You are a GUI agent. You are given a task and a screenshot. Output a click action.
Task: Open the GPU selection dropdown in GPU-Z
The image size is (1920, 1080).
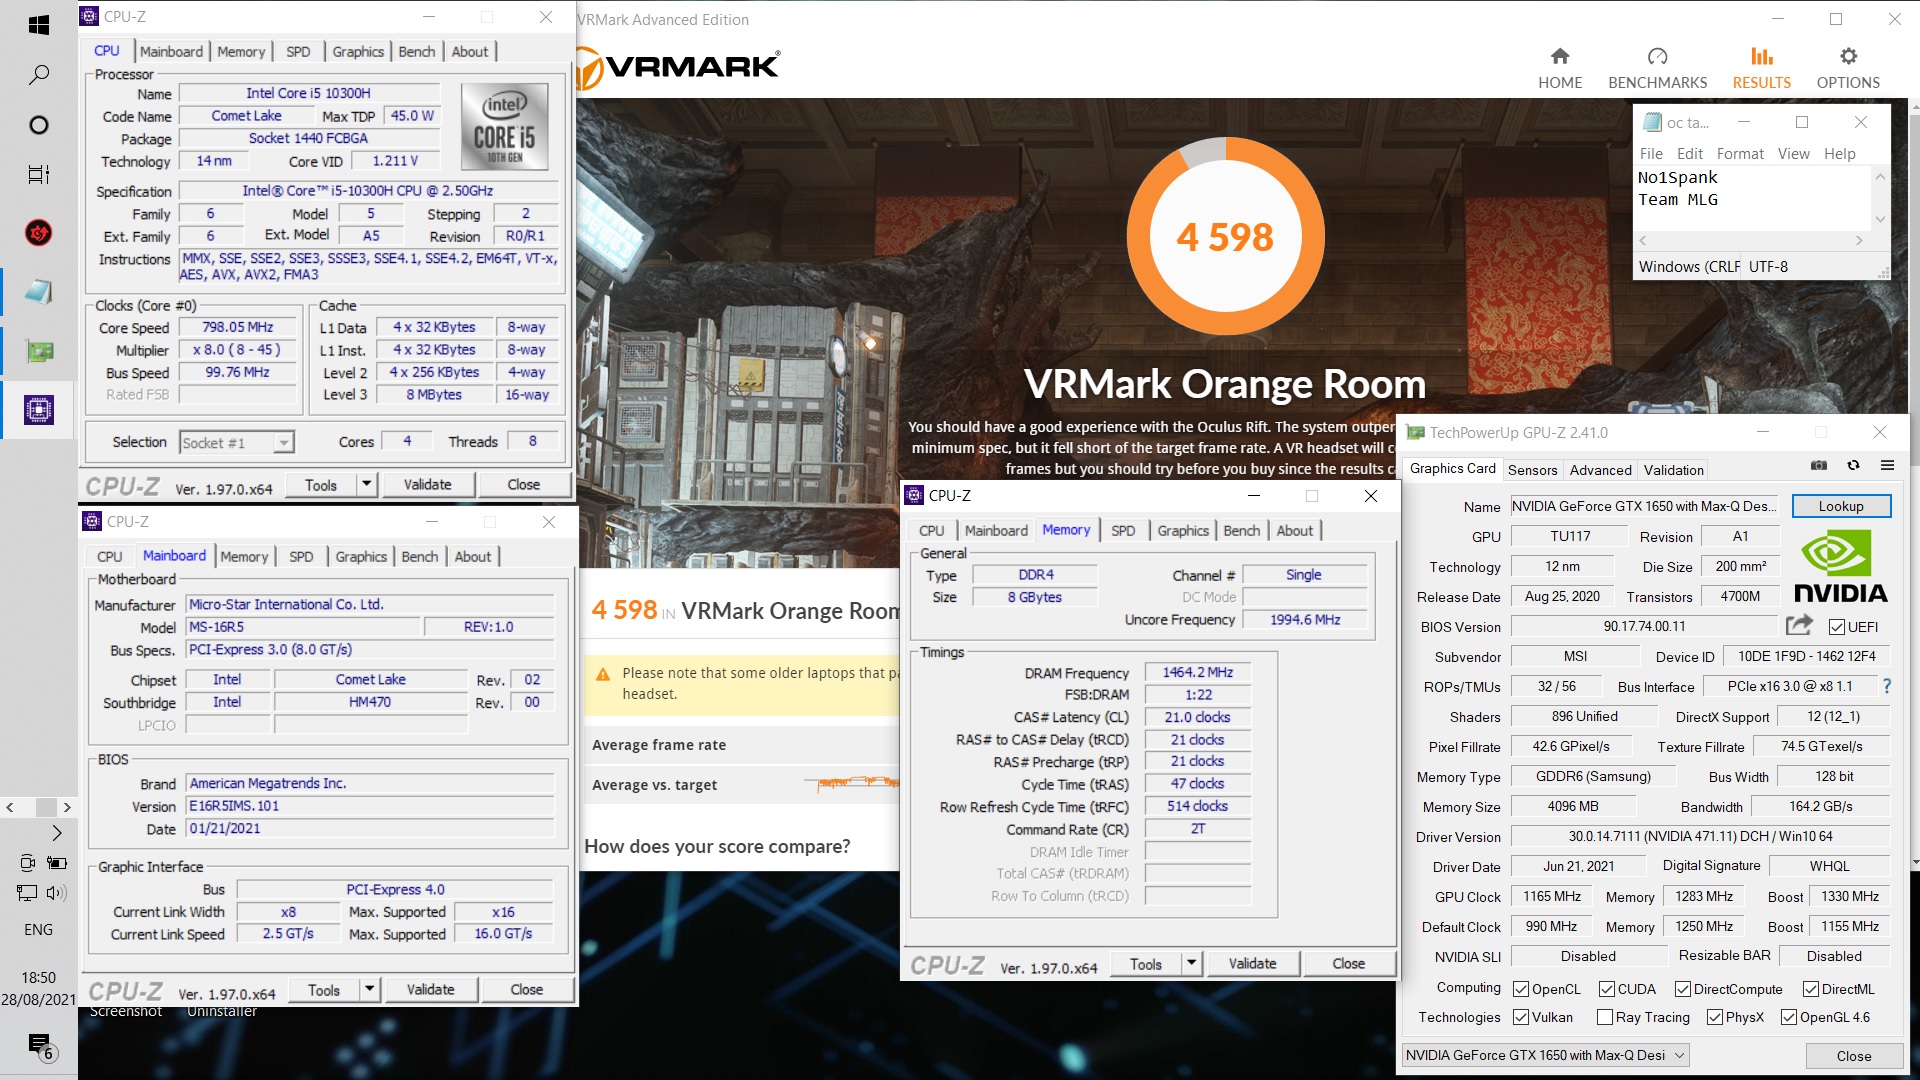pyautogui.click(x=1545, y=1055)
